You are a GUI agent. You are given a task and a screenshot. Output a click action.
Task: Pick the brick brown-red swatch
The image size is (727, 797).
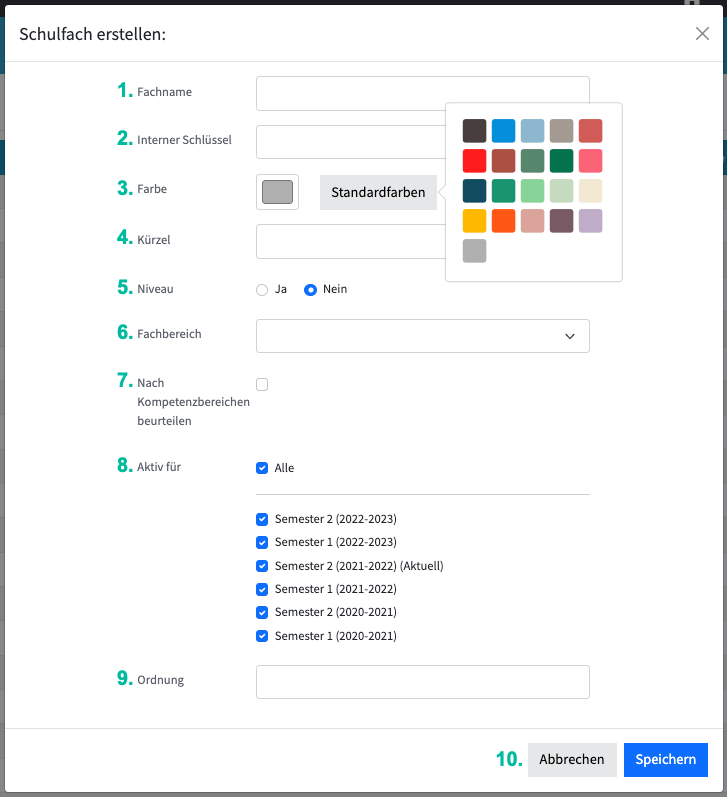[x=503, y=161]
